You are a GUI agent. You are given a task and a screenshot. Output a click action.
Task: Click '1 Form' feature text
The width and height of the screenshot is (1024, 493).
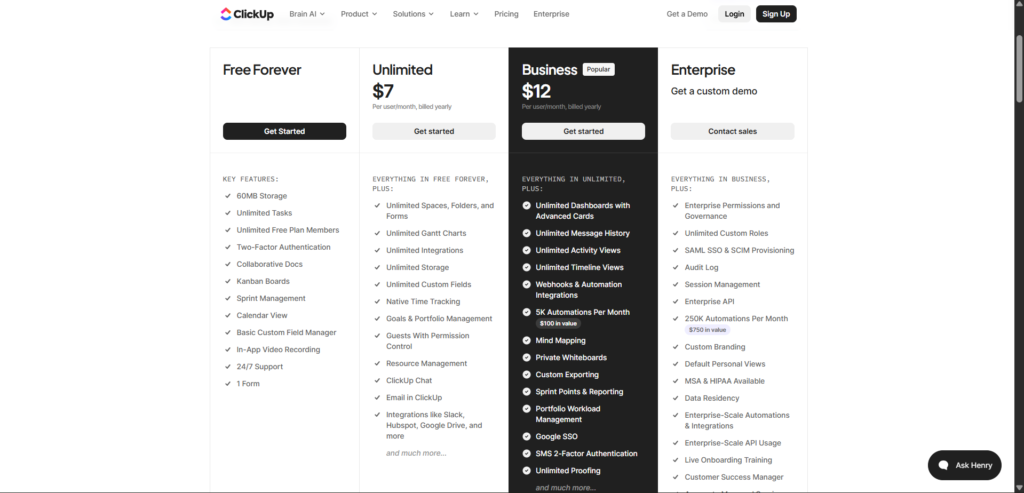click(x=248, y=383)
